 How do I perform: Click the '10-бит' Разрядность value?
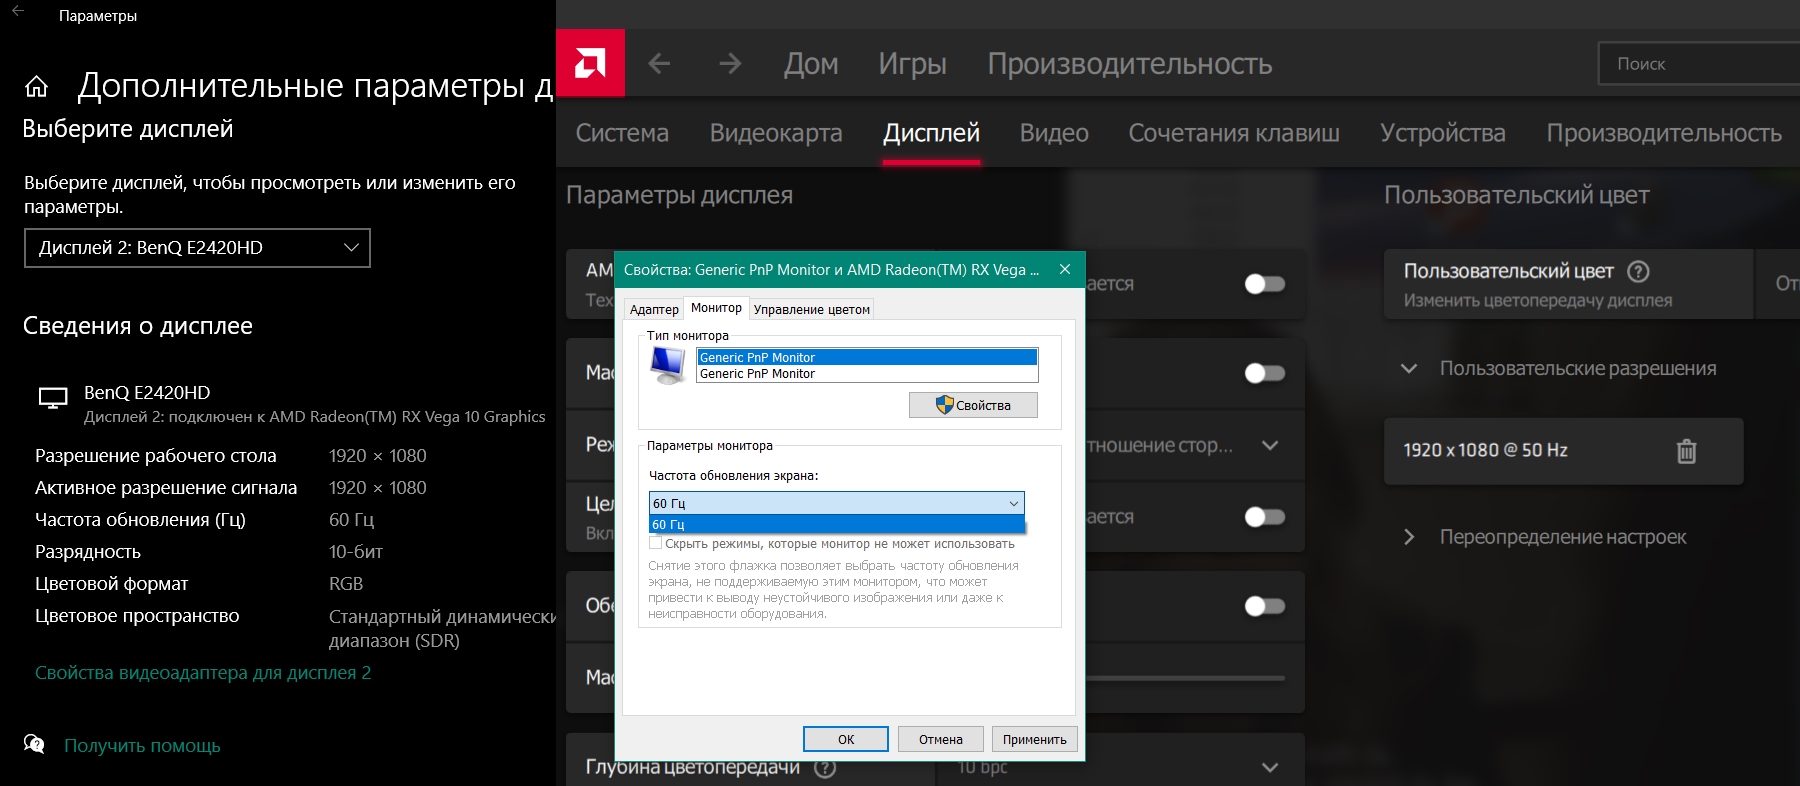356,552
